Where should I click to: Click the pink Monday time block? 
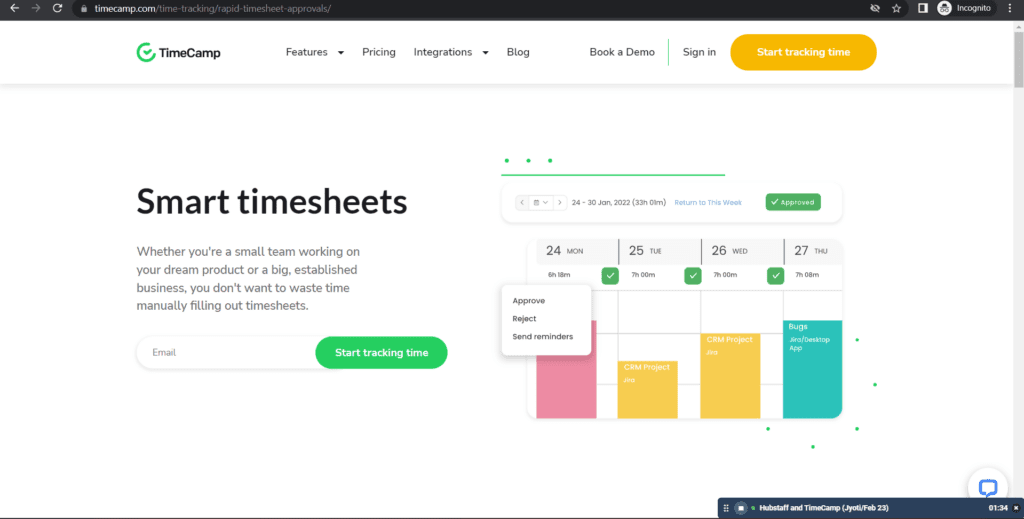coord(566,386)
